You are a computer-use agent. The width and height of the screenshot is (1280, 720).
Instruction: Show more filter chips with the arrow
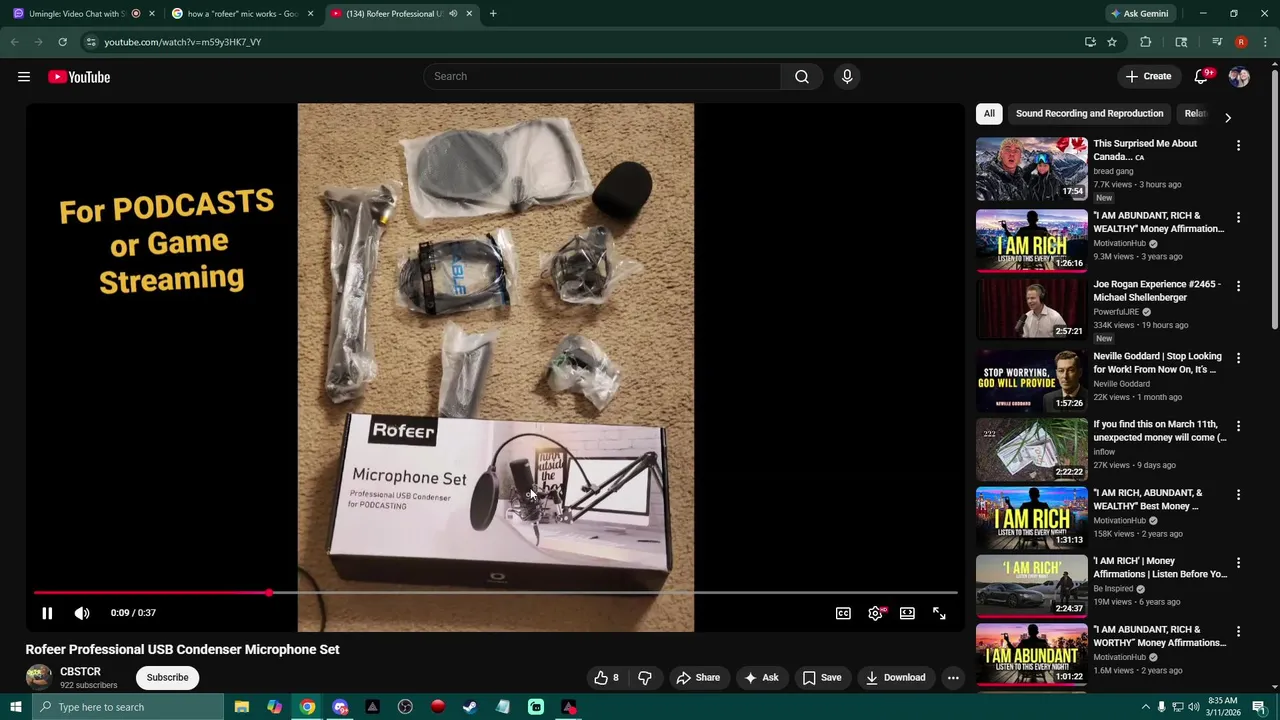click(x=1228, y=117)
